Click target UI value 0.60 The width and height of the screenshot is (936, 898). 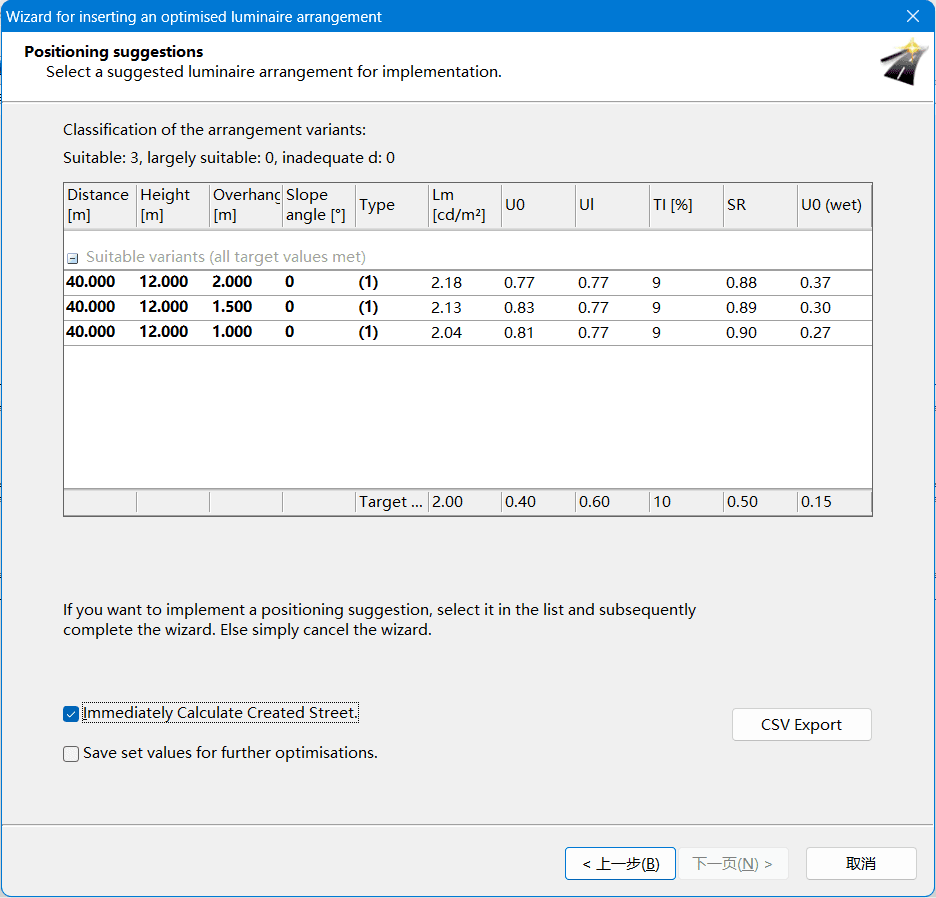(x=595, y=502)
